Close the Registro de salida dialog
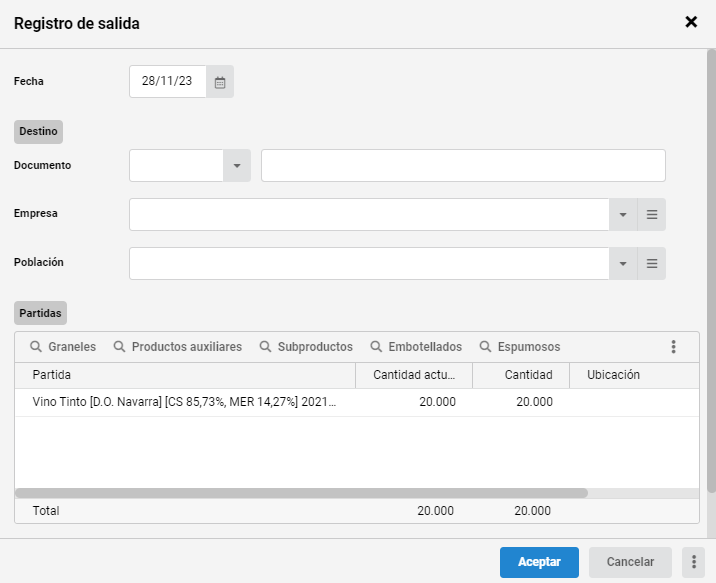Image resolution: width=716 pixels, height=583 pixels. coord(691,22)
